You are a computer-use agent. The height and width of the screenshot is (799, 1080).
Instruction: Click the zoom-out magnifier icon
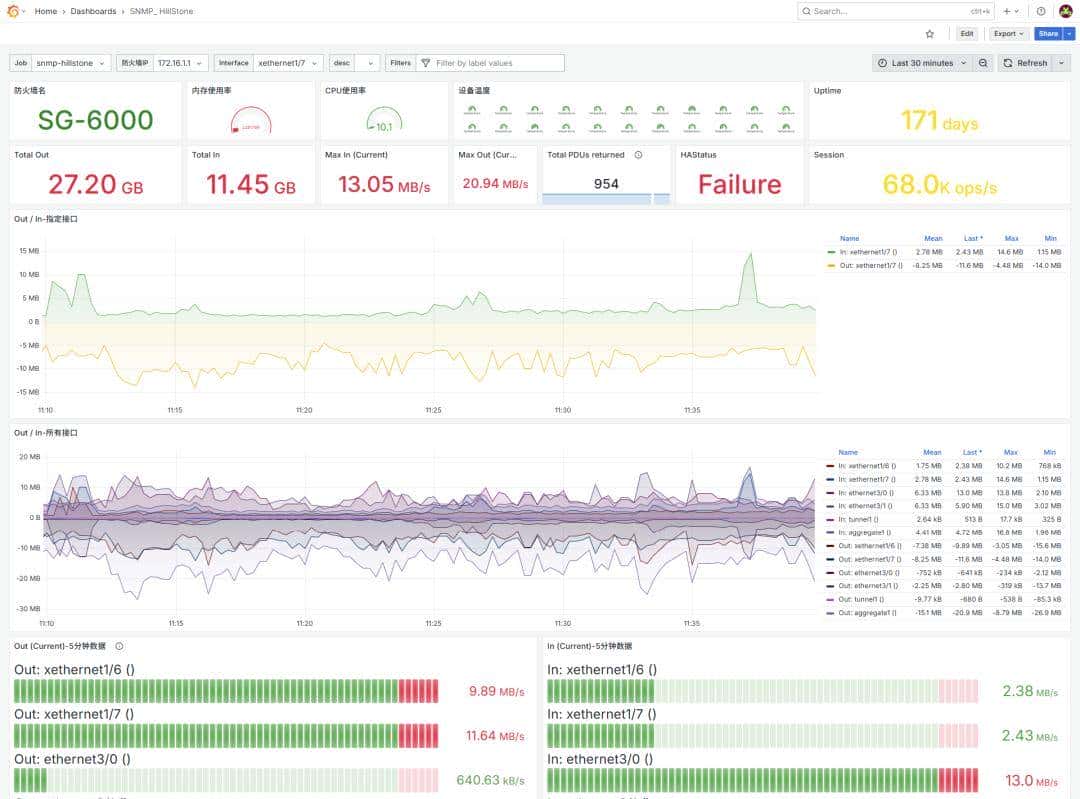984,62
